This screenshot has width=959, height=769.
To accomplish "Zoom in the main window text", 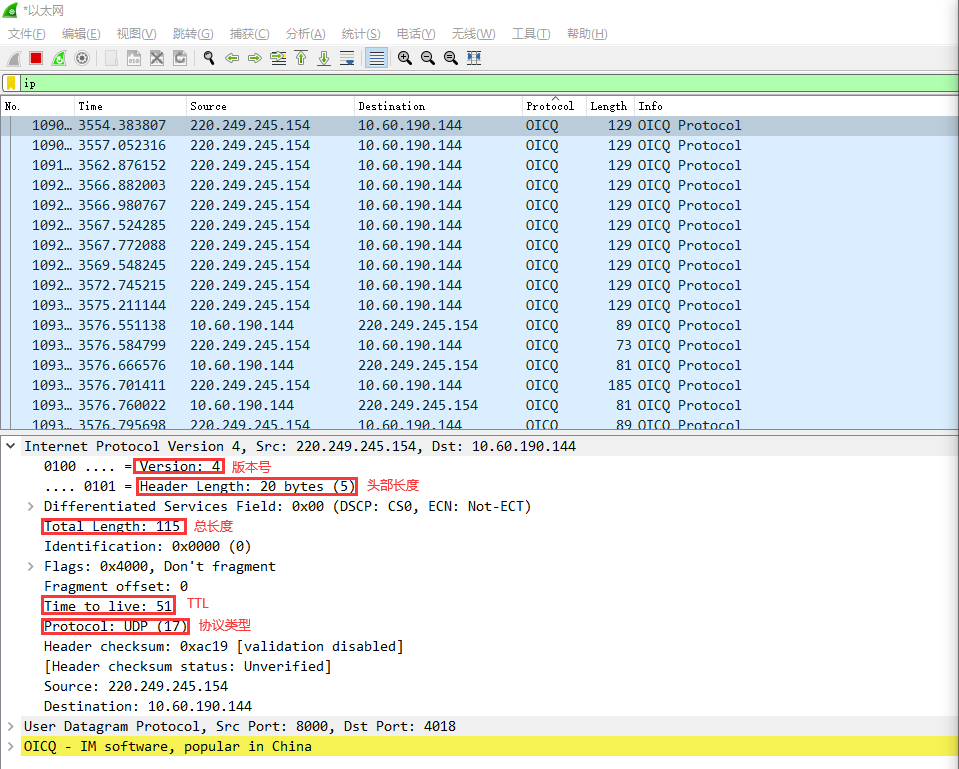I will pos(404,58).
